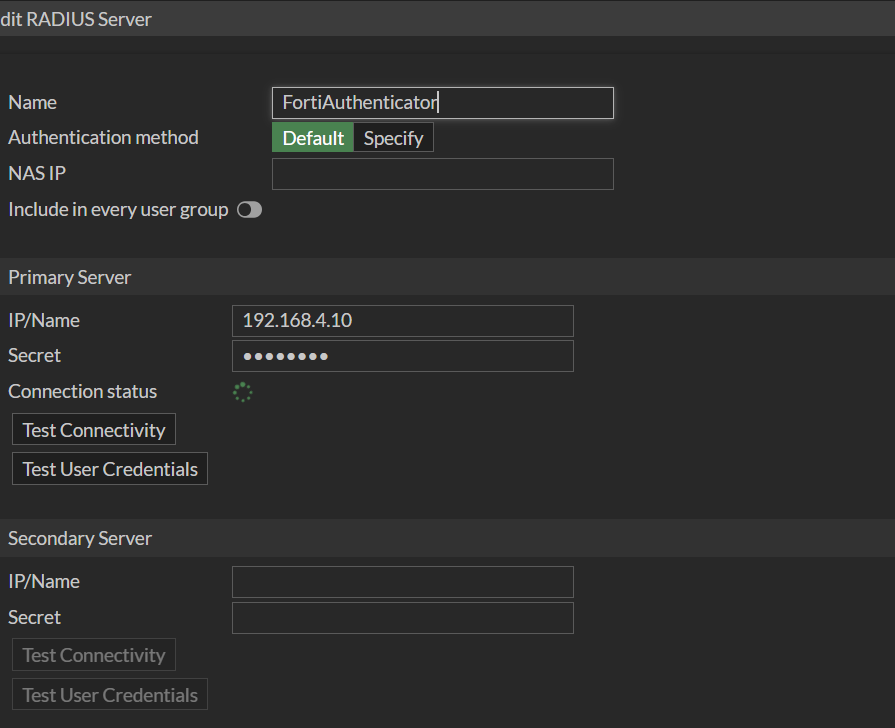Click the Secondary Server IP/Name field
This screenshot has width=895, height=728.
tap(402, 581)
